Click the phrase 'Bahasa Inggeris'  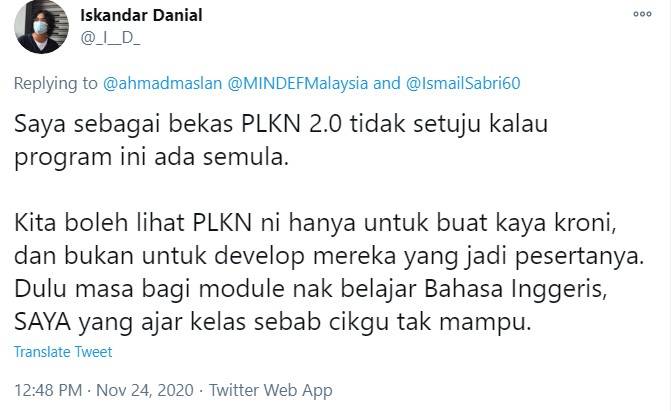coord(514,289)
